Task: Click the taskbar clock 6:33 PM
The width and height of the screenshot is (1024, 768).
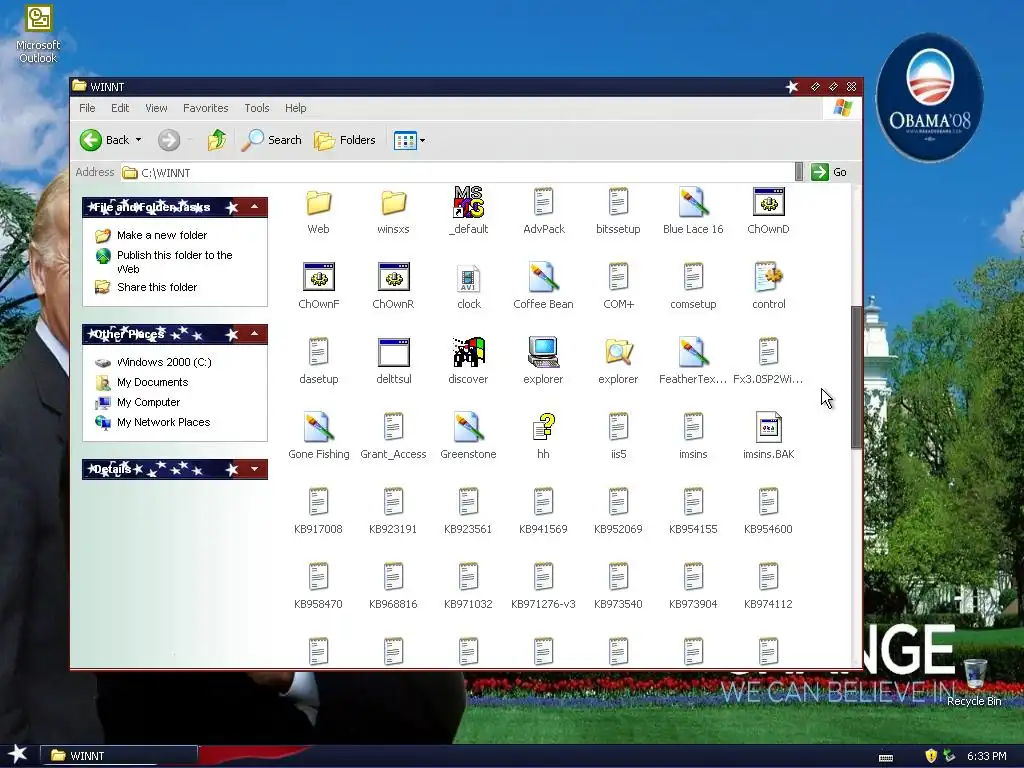Action: pyautogui.click(x=986, y=756)
